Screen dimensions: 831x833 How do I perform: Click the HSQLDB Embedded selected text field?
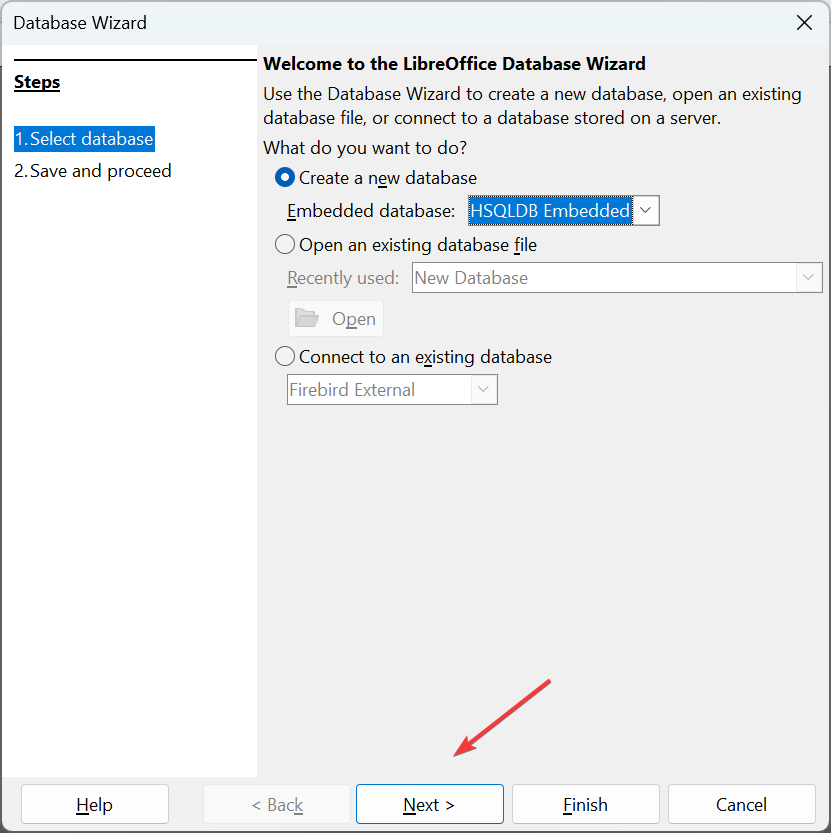550,210
